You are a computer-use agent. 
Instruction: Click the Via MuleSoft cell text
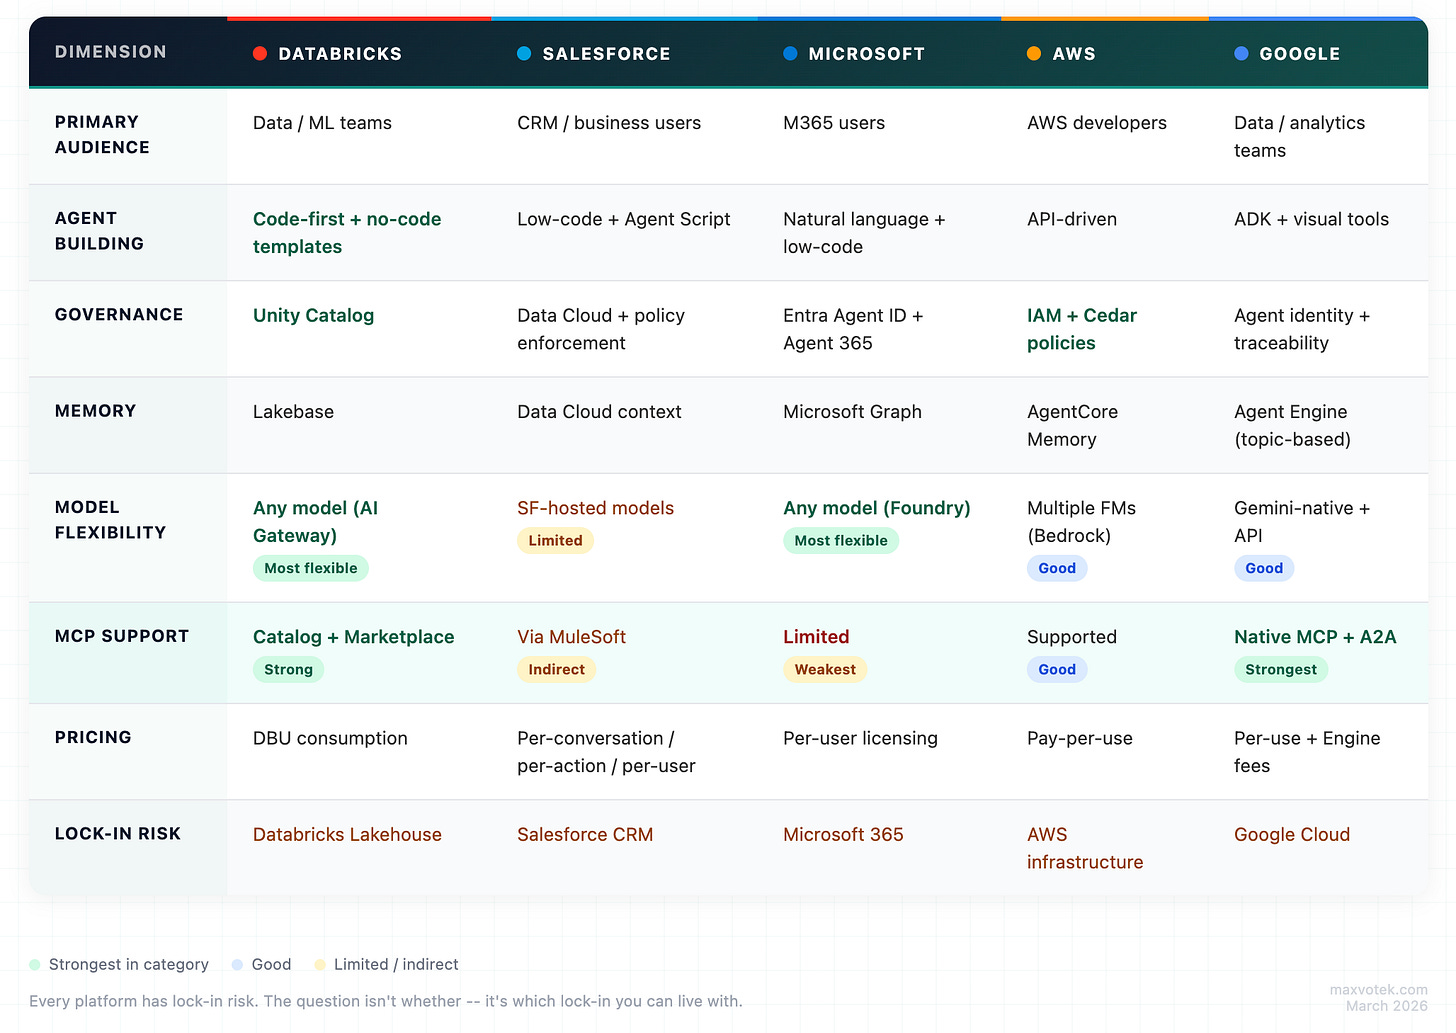tap(571, 637)
